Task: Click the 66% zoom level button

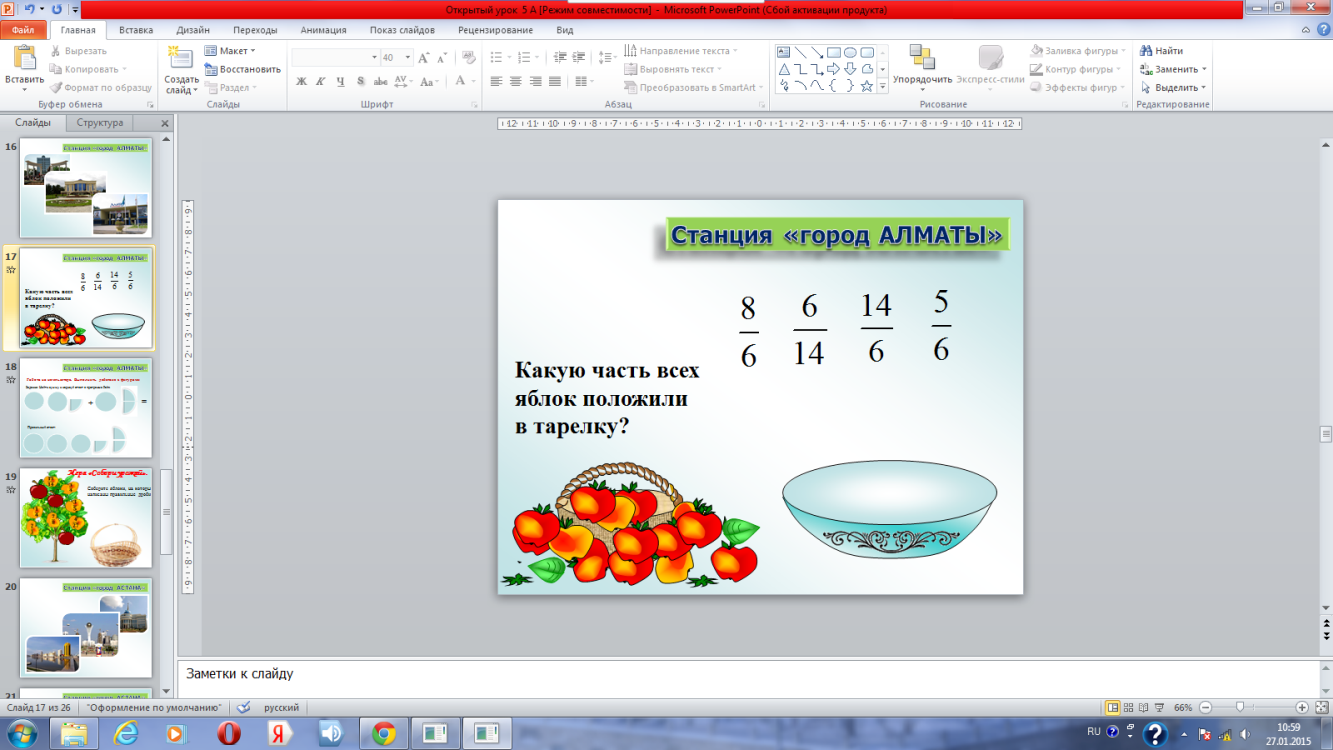Action: tap(1183, 707)
